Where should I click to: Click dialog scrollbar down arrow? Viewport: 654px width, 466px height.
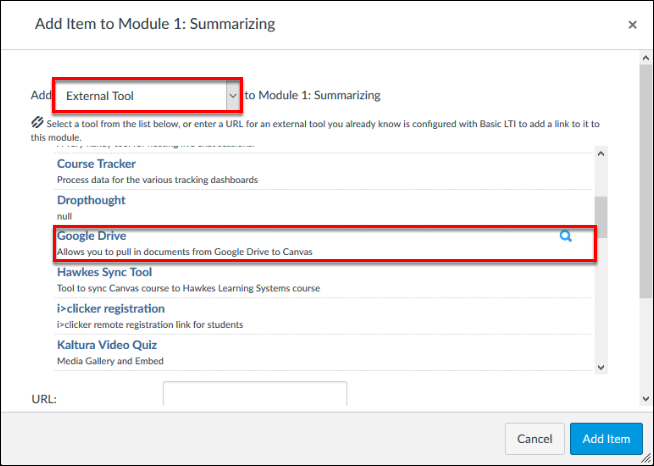(646, 399)
